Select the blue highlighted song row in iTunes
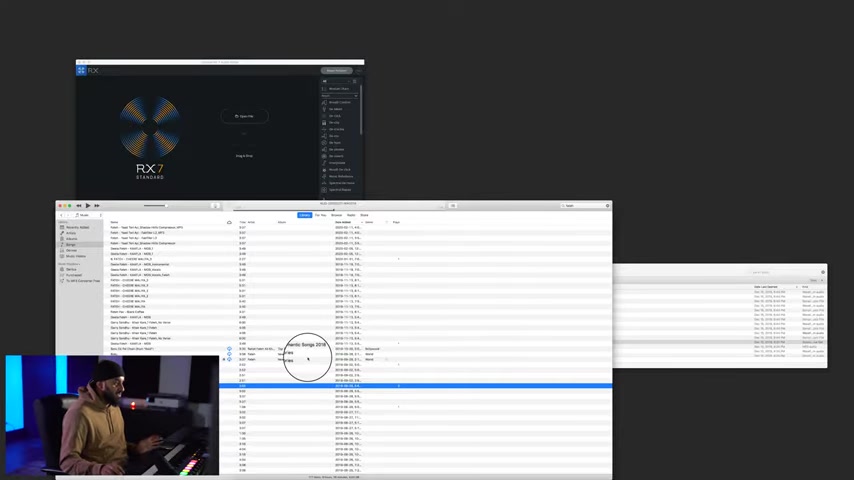Viewport: 854px width, 480px height. (x=416, y=386)
